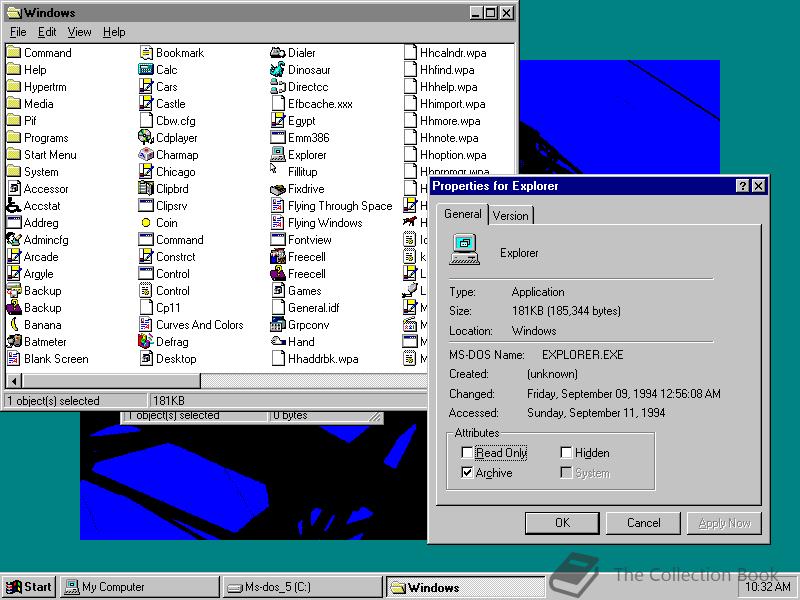Select the Efbcache.xxx file
Image resolution: width=800 pixels, height=600 pixels.
(x=312, y=104)
